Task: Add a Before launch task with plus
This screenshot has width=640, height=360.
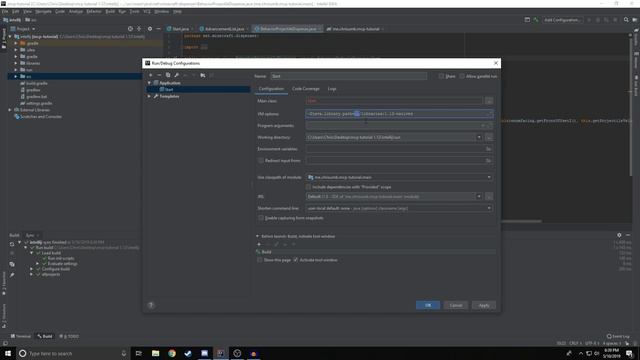Action: click(x=259, y=244)
